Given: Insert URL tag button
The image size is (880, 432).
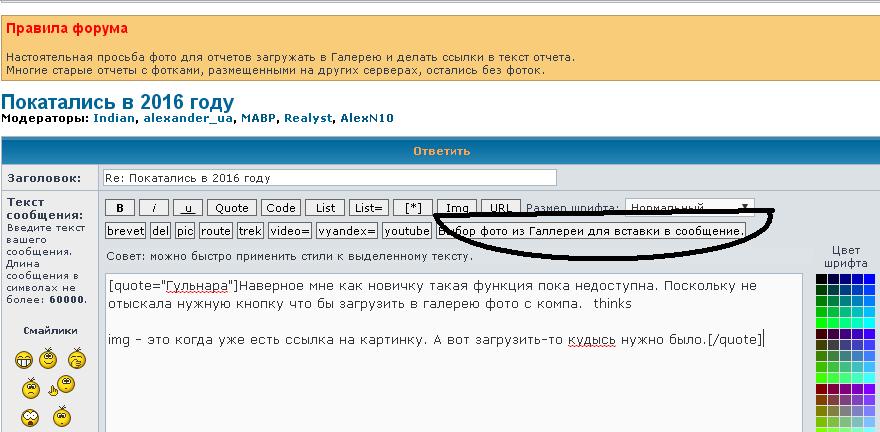Looking at the screenshot, I should click(x=500, y=208).
